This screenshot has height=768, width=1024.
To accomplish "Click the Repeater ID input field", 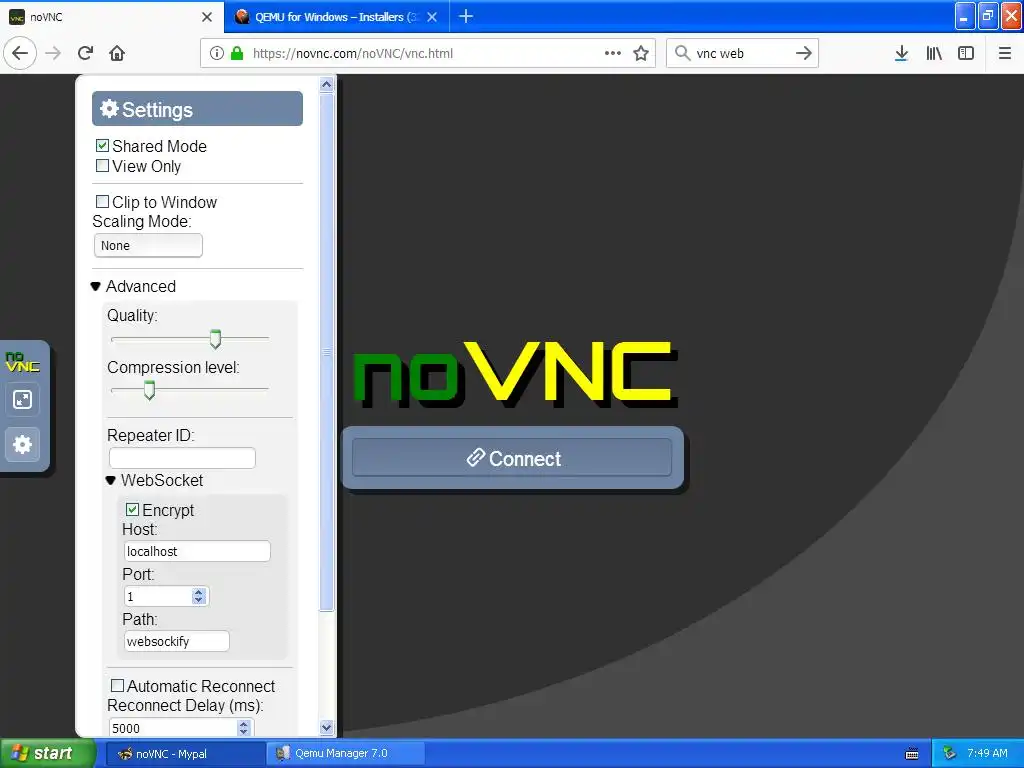I will (182, 458).
